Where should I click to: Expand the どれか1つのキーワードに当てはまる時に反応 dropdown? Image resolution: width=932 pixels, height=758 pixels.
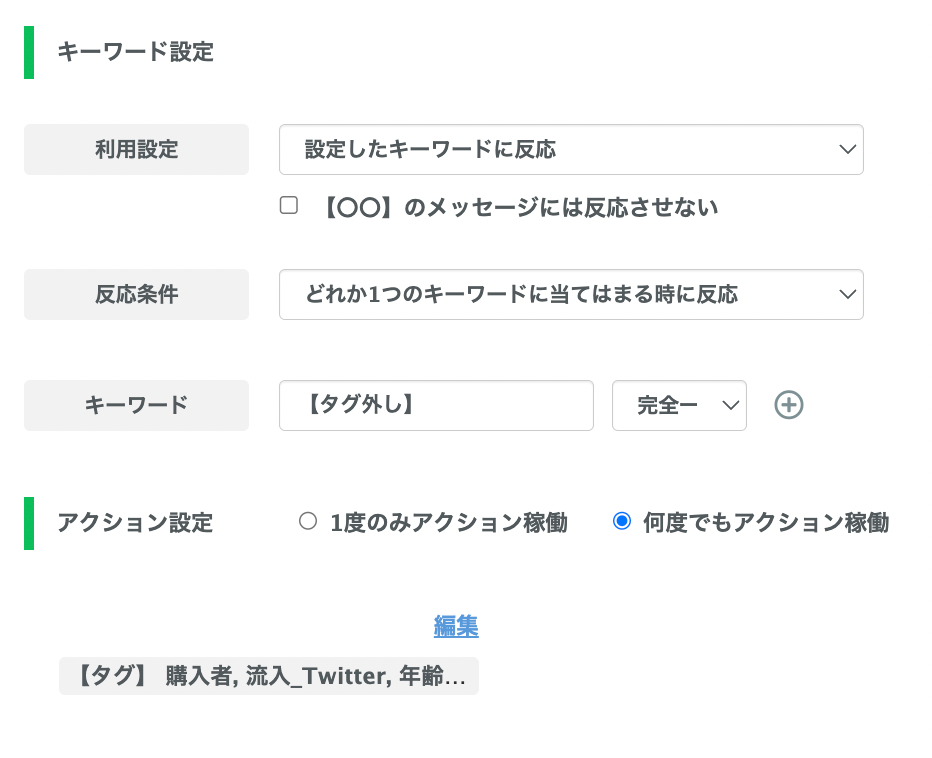coord(571,295)
